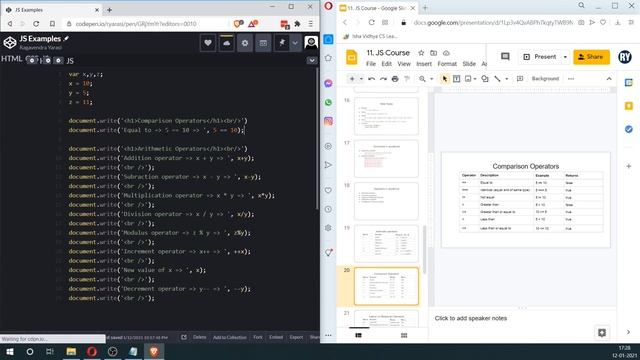The height and width of the screenshot is (360, 640).
Task: Select the Text box tool
Action: point(456,79)
